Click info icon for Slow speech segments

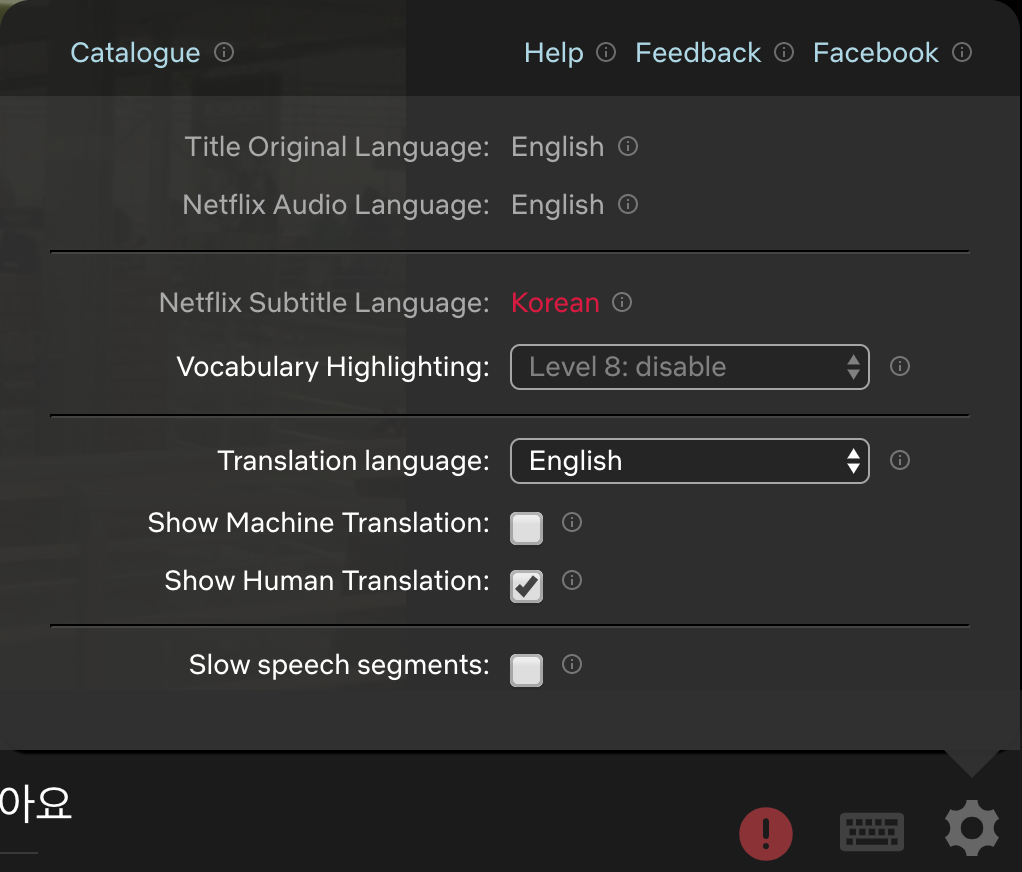click(572, 664)
